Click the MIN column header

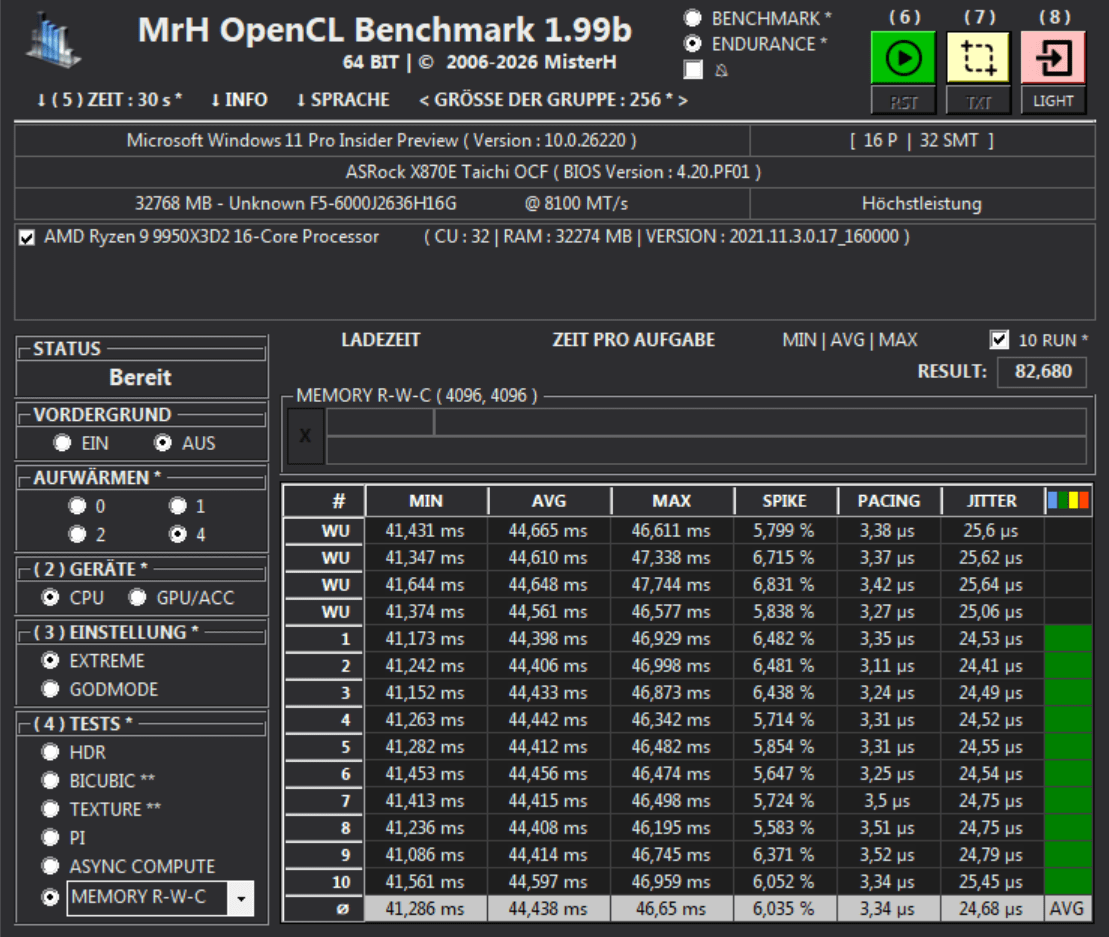[x=426, y=501]
